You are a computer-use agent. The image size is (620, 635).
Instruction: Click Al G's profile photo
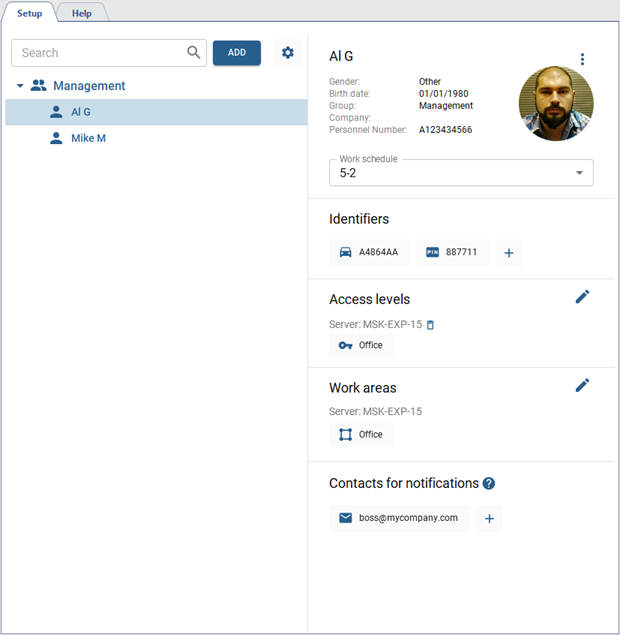coord(555,104)
